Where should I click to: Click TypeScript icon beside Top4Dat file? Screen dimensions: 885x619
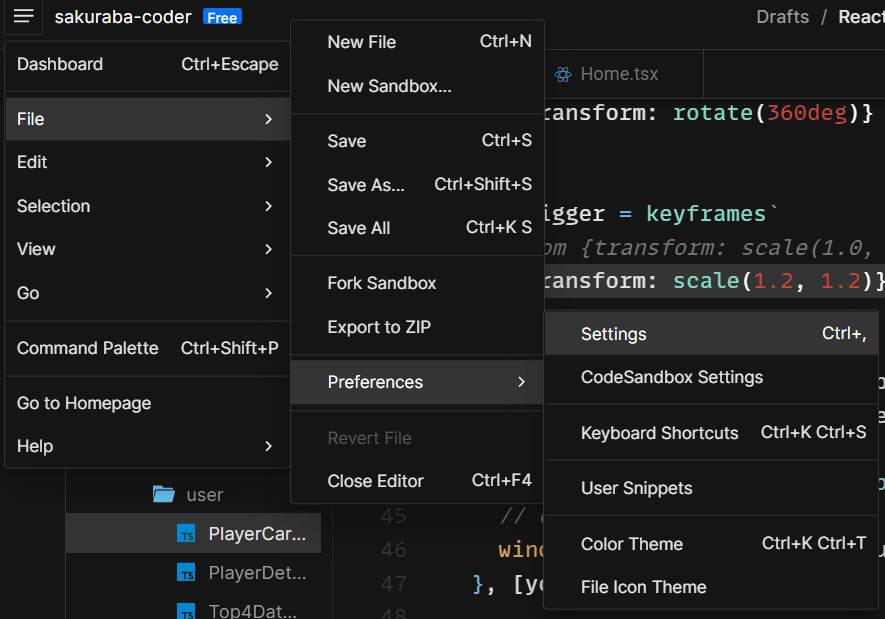186,611
